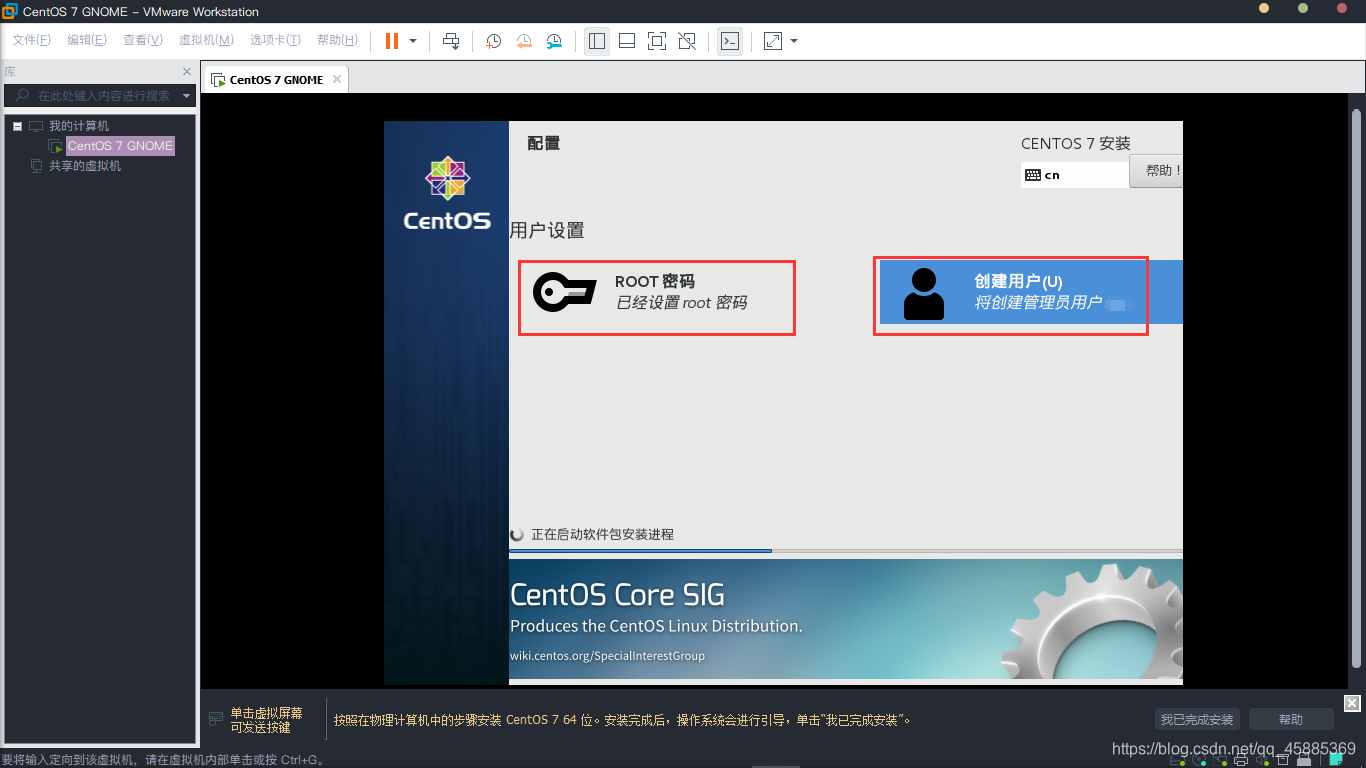Click the package installation progress bar

coord(845,550)
